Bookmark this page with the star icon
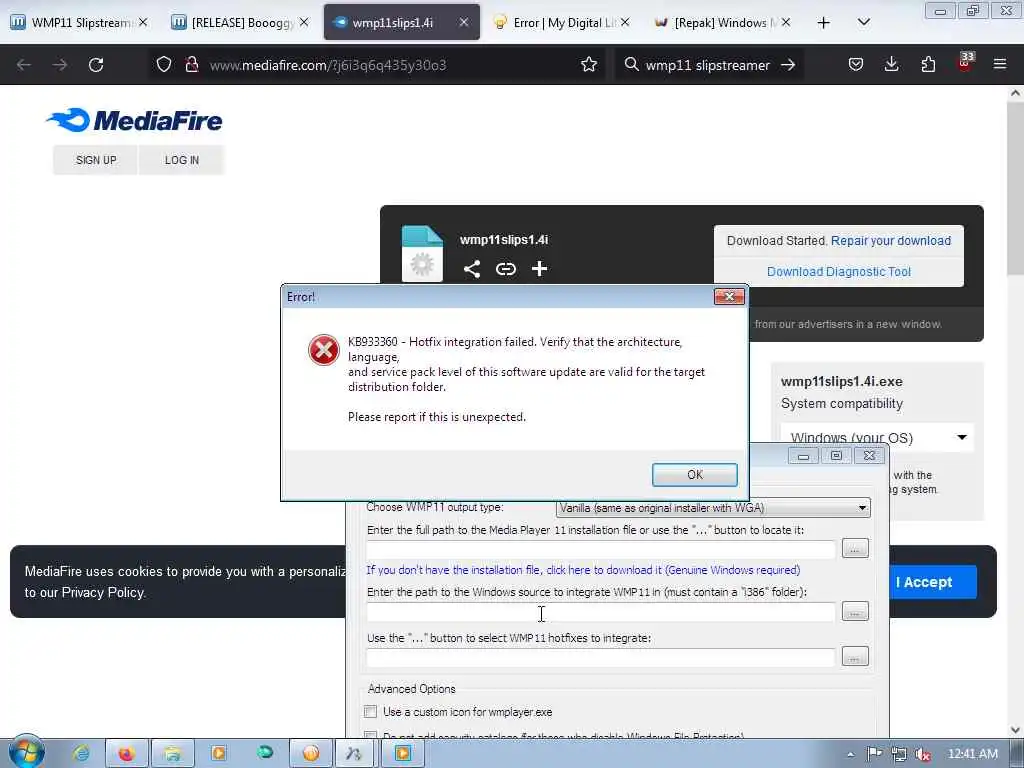 click(x=589, y=65)
